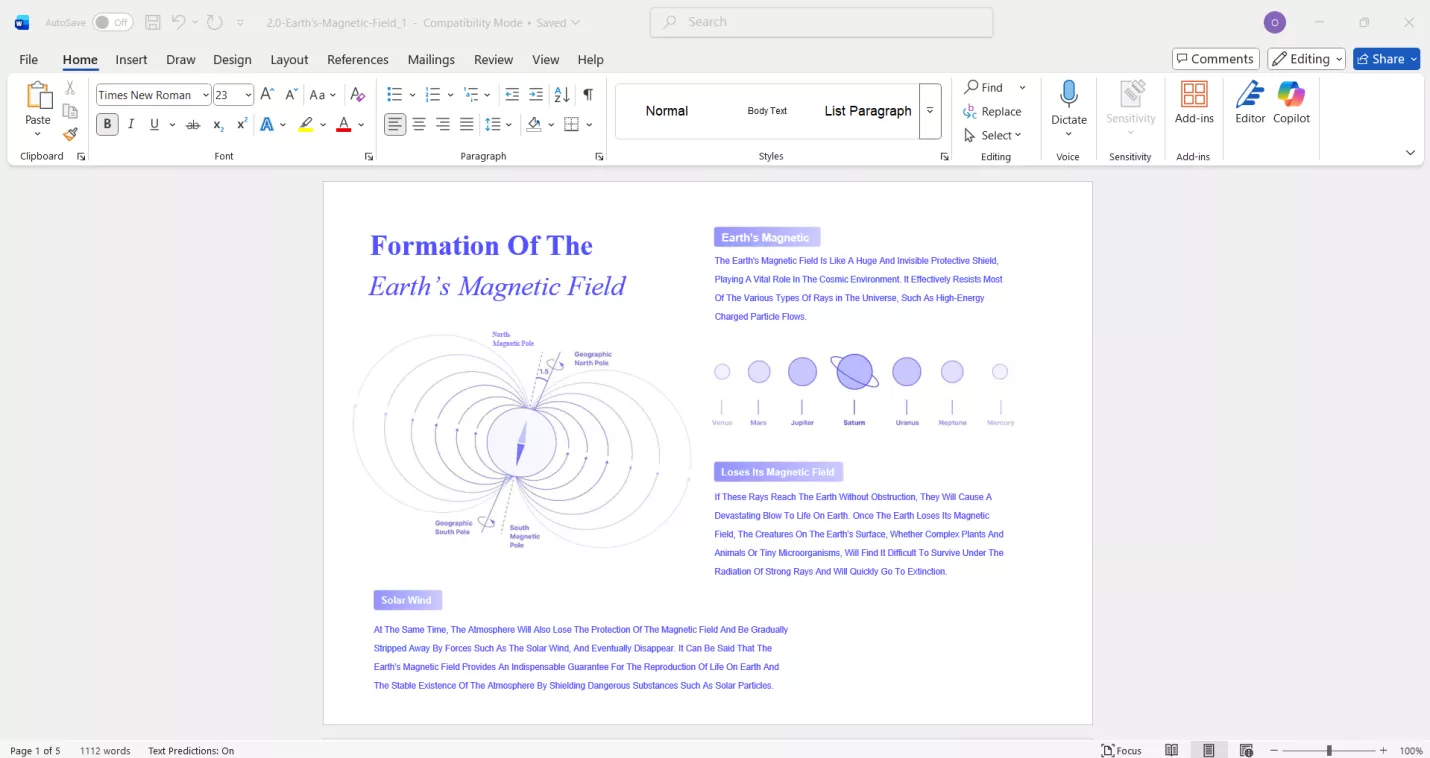Open the Editor proofing tool
Screen dimensions: 1430x758
click(1250, 103)
